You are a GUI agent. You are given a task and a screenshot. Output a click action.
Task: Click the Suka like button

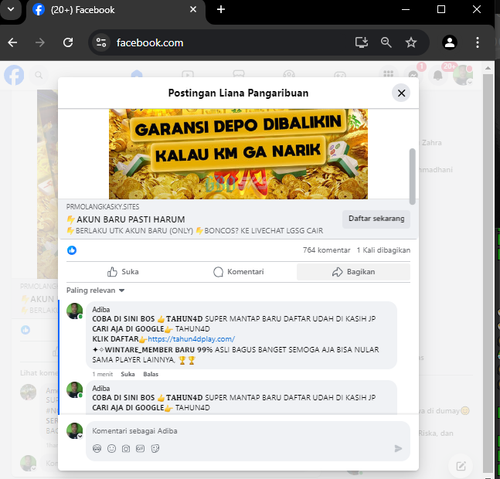[x=123, y=272]
